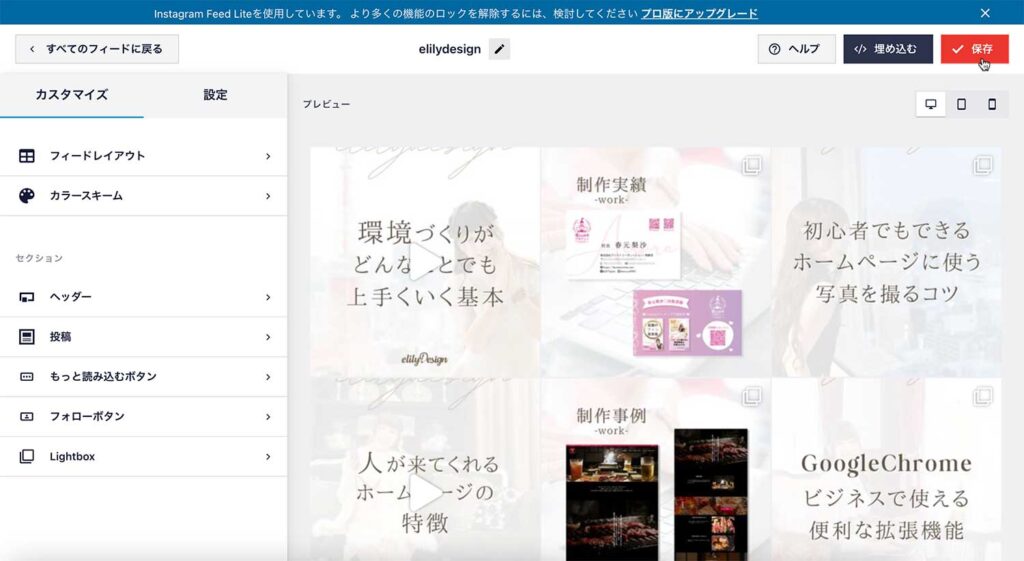Switch preview to tablet device icon
1024x561 pixels.
(961, 104)
